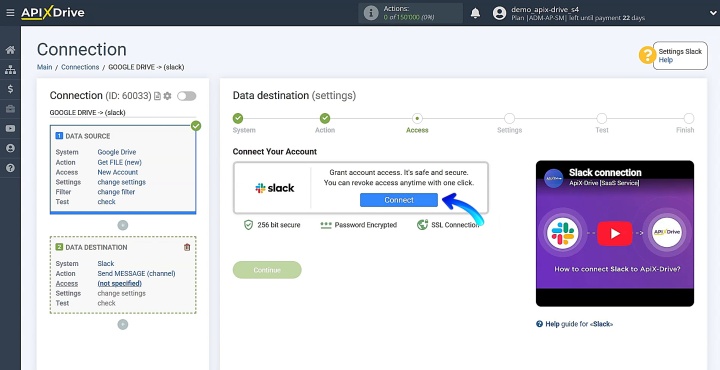The height and width of the screenshot is (370, 720).
Task: Click the Main breadcrumb link
Action: [45, 67]
